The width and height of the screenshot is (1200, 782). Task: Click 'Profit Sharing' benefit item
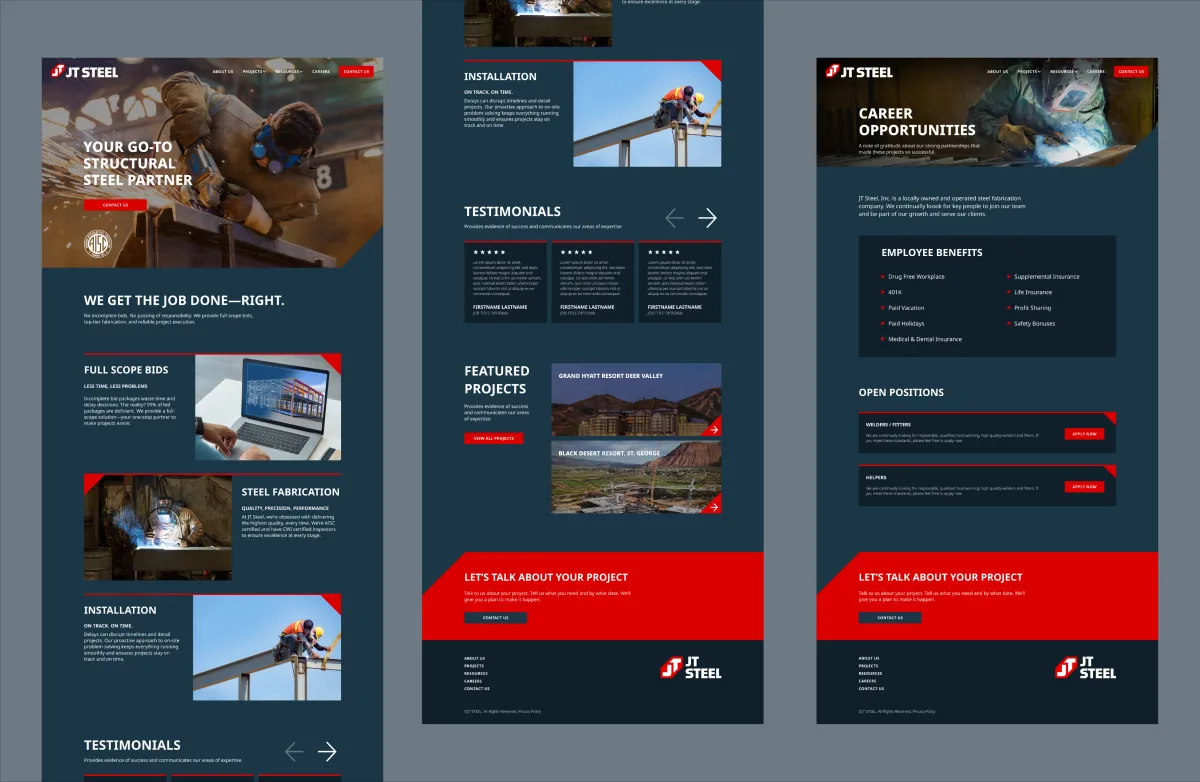click(1029, 308)
